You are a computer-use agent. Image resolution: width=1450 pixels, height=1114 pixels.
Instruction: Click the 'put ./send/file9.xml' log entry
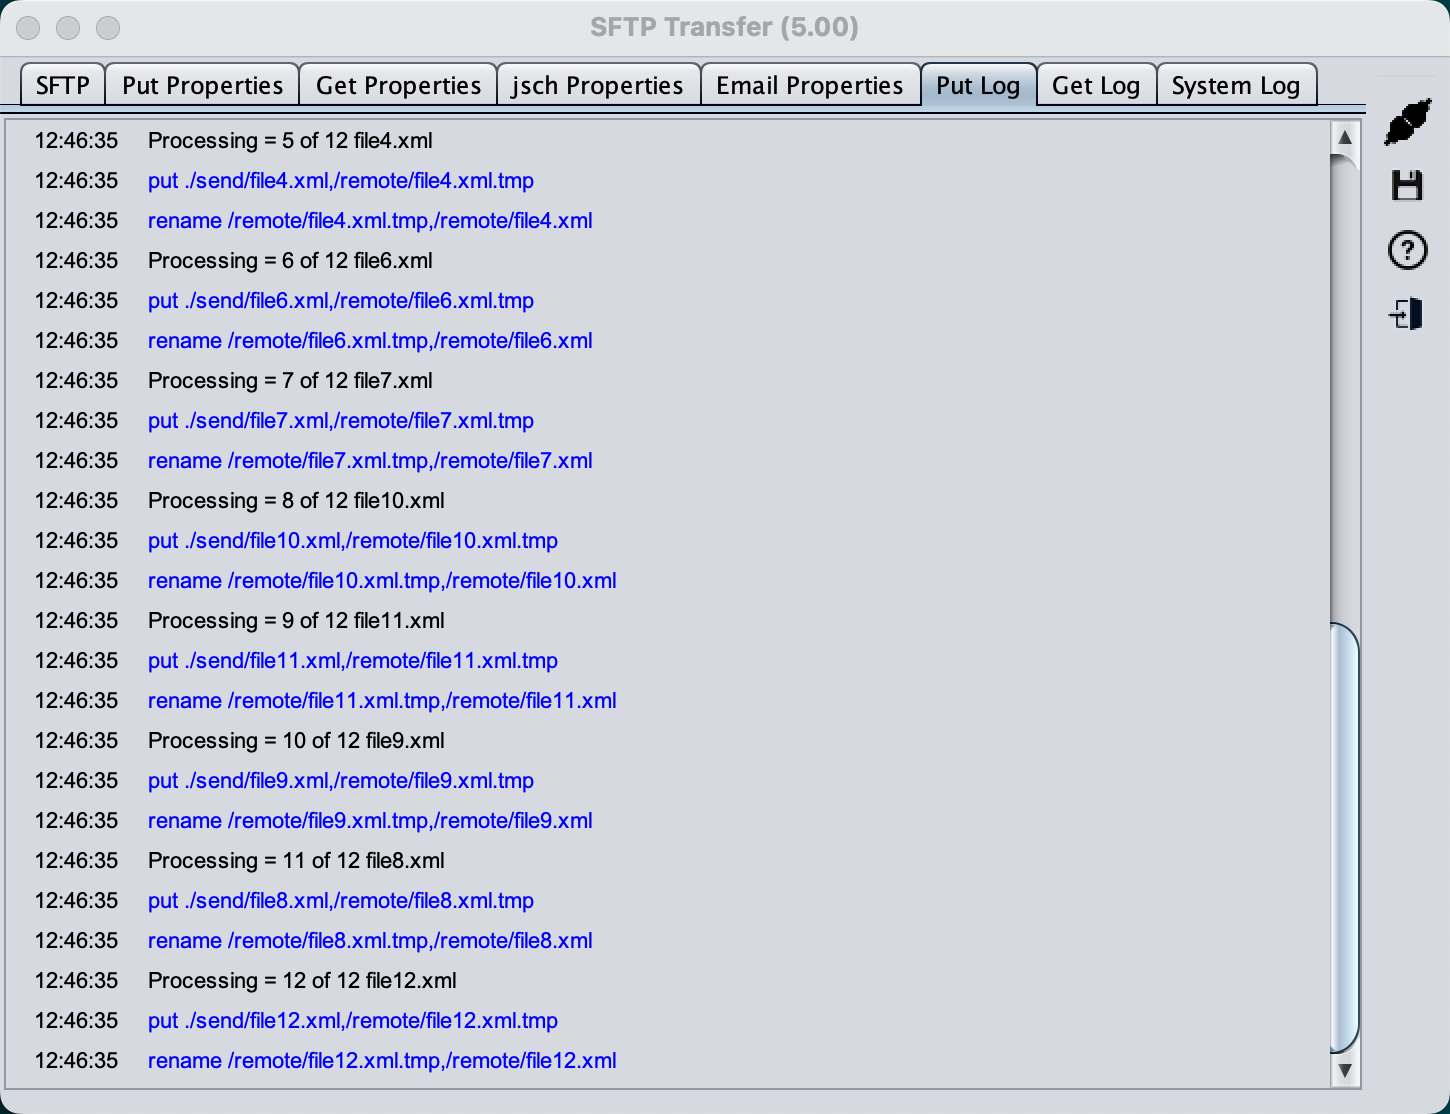(340, 781)
